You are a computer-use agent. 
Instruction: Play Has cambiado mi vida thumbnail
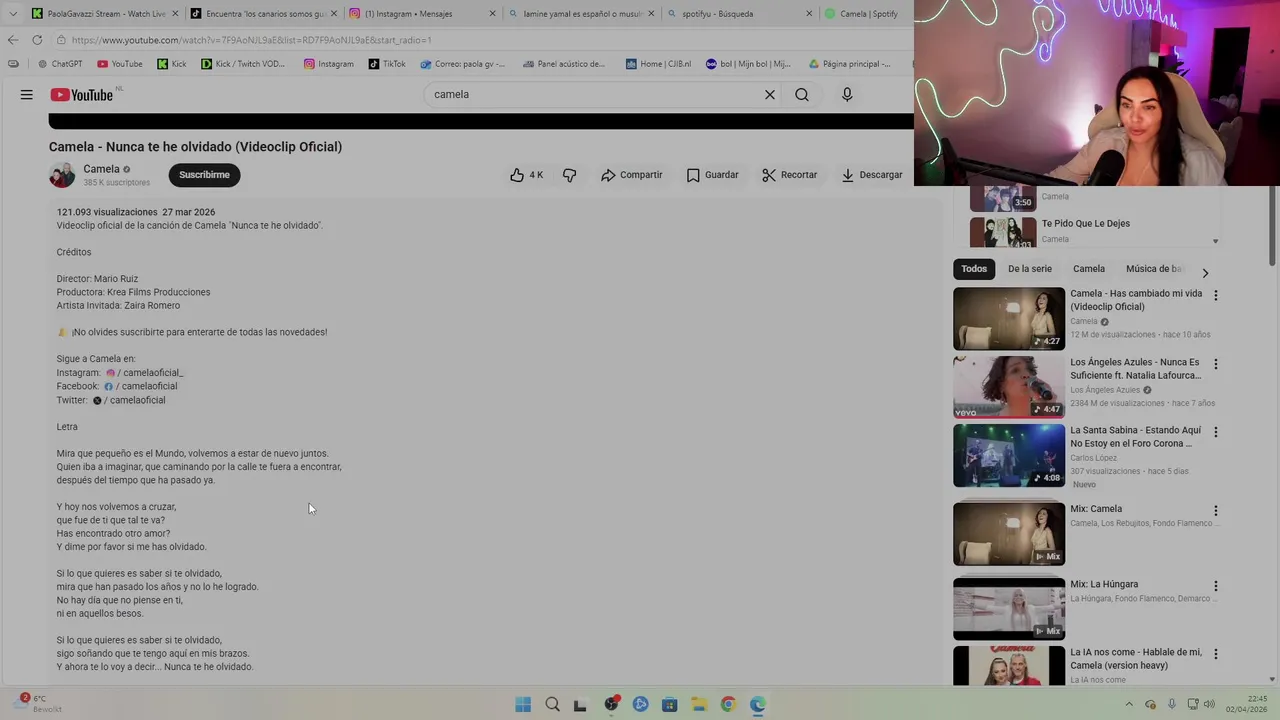[1009, 319]
